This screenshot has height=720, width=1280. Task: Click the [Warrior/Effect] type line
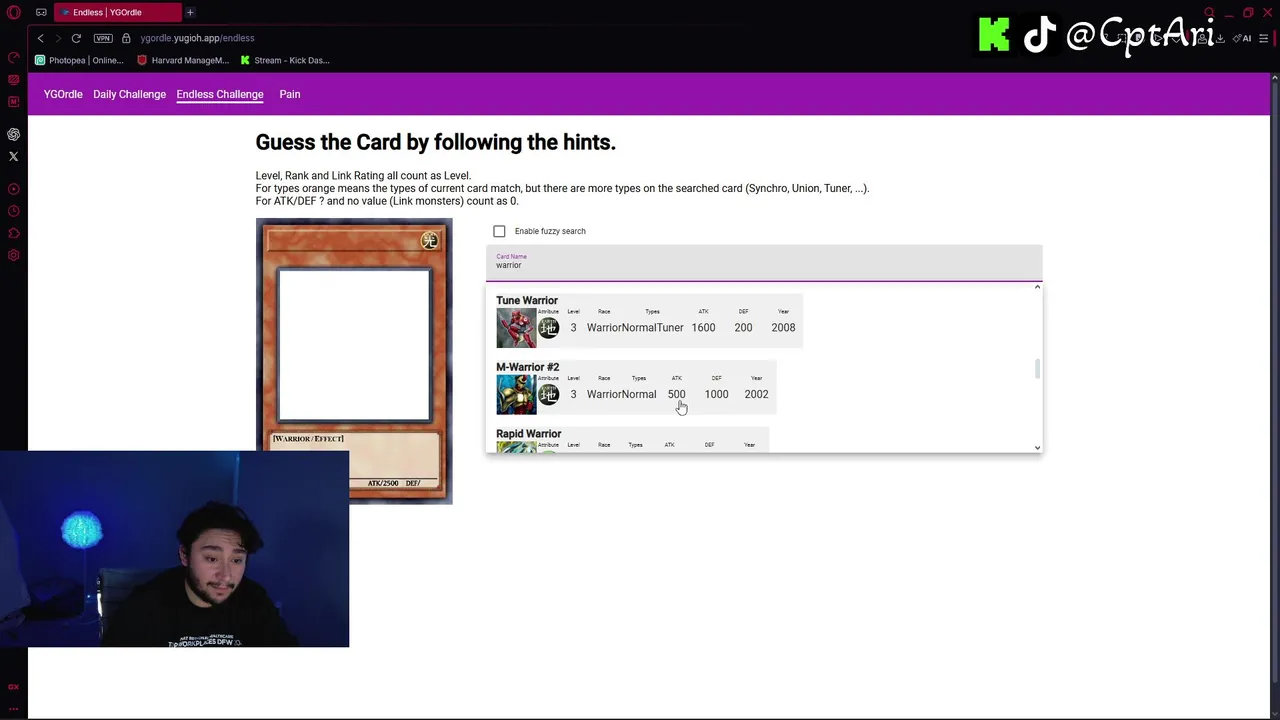pyautogui.click(x=308, y=439)
